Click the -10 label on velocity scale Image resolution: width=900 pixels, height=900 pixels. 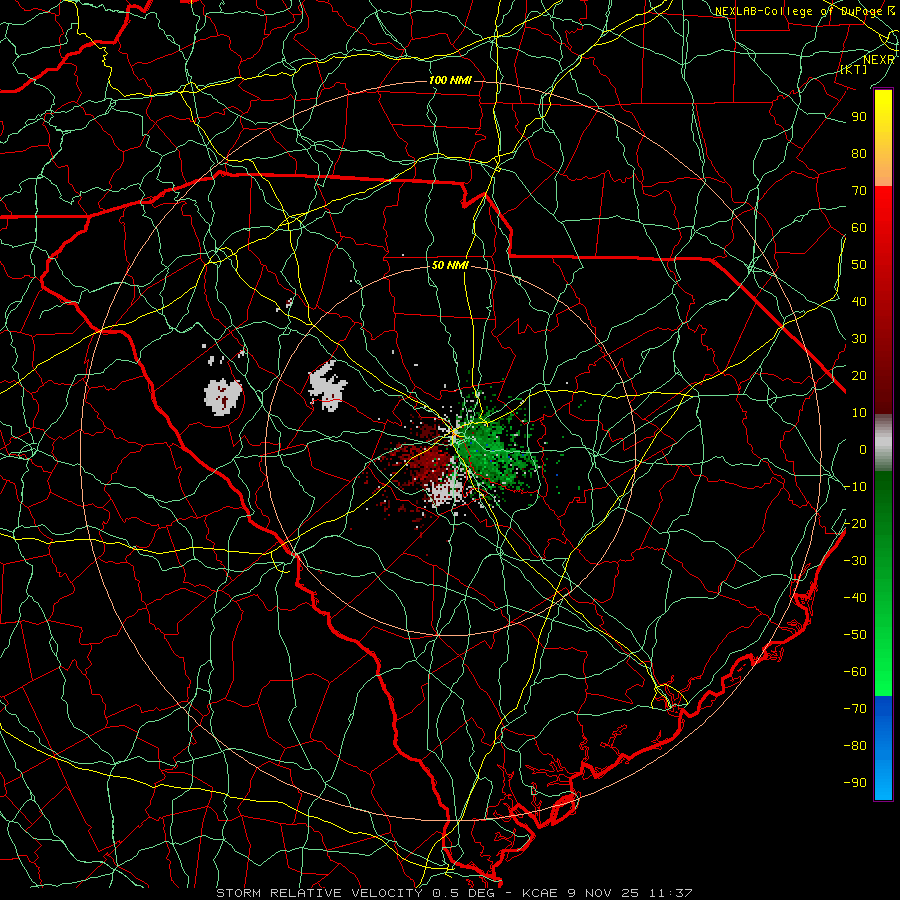[855, 487]
